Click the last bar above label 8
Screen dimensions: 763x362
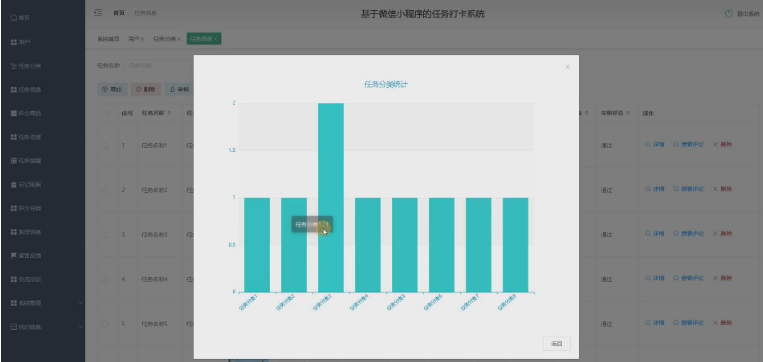[x=515, y=245]
